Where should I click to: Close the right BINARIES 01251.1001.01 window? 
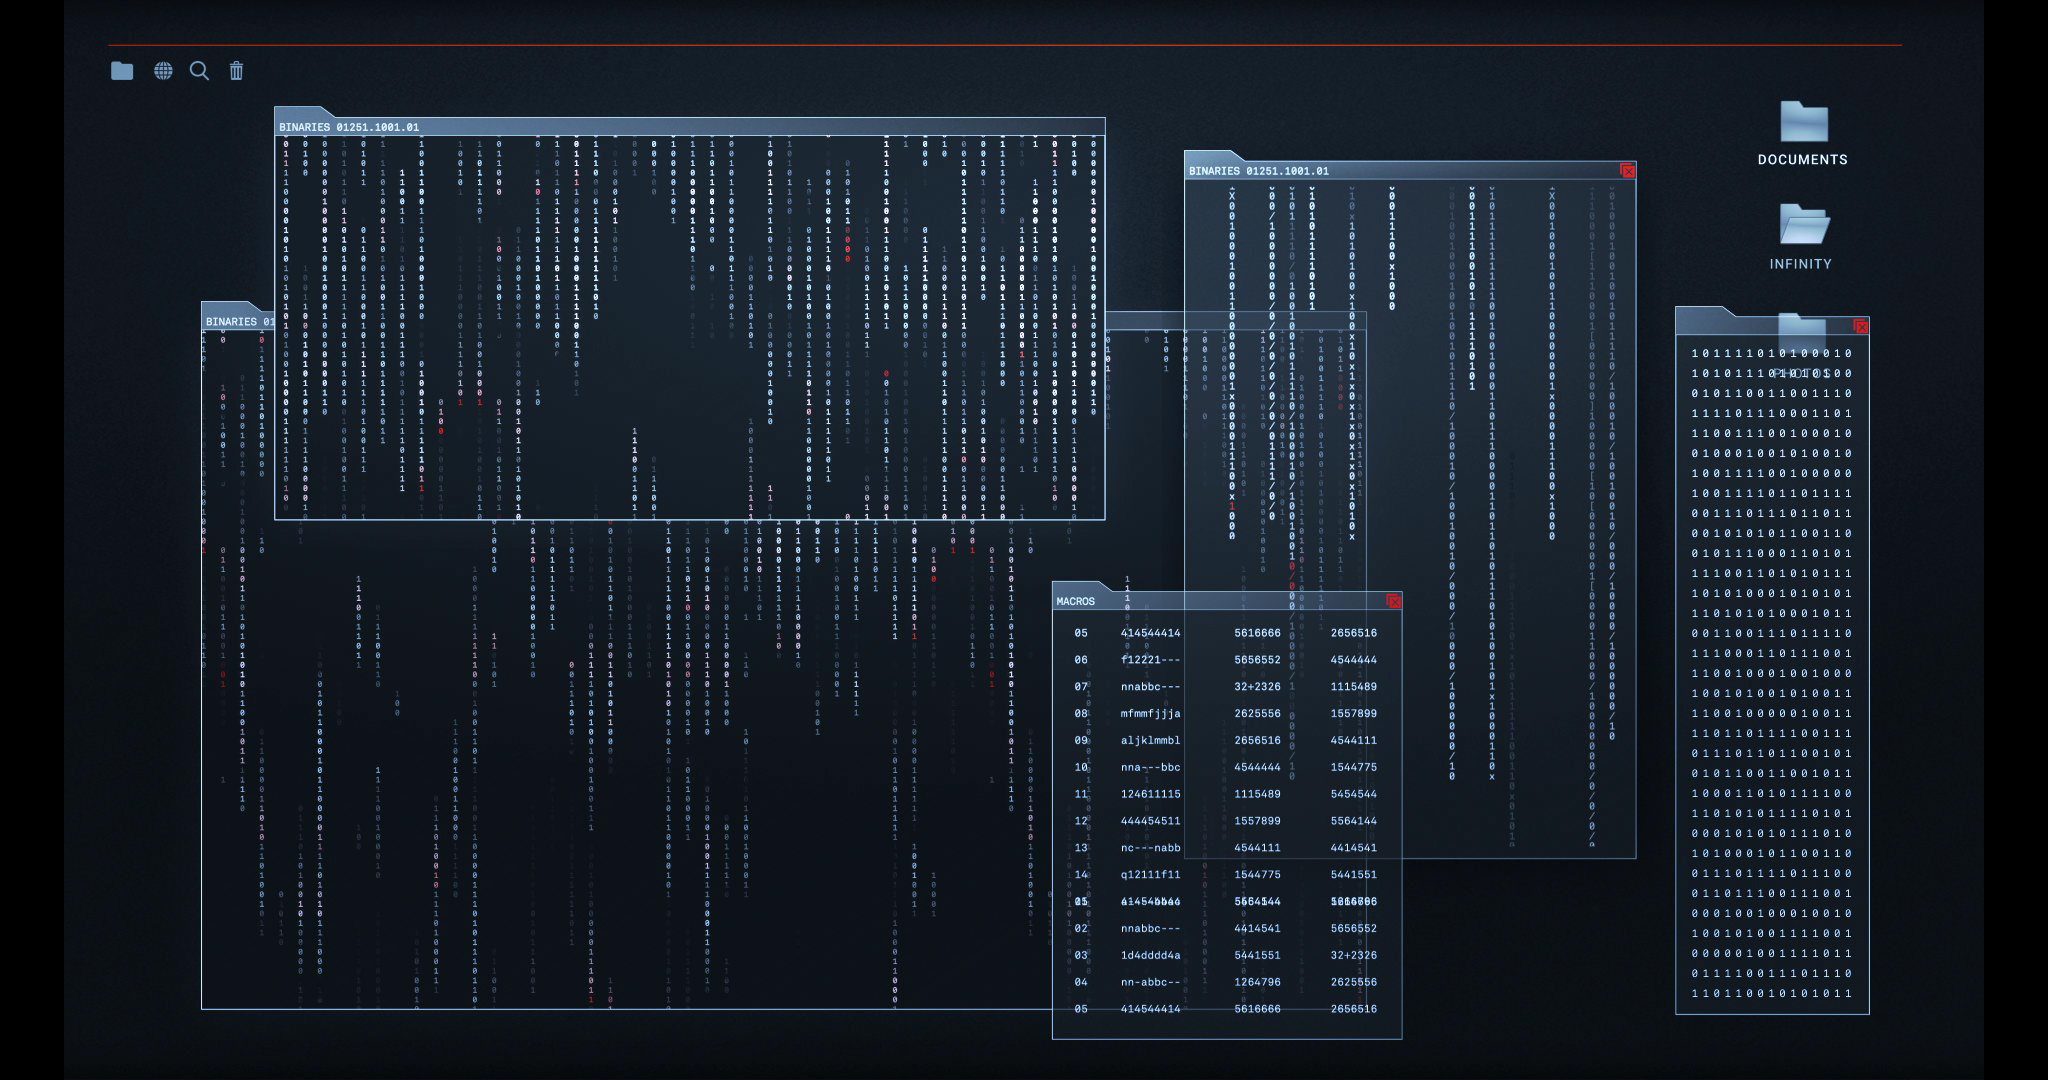1631,169
